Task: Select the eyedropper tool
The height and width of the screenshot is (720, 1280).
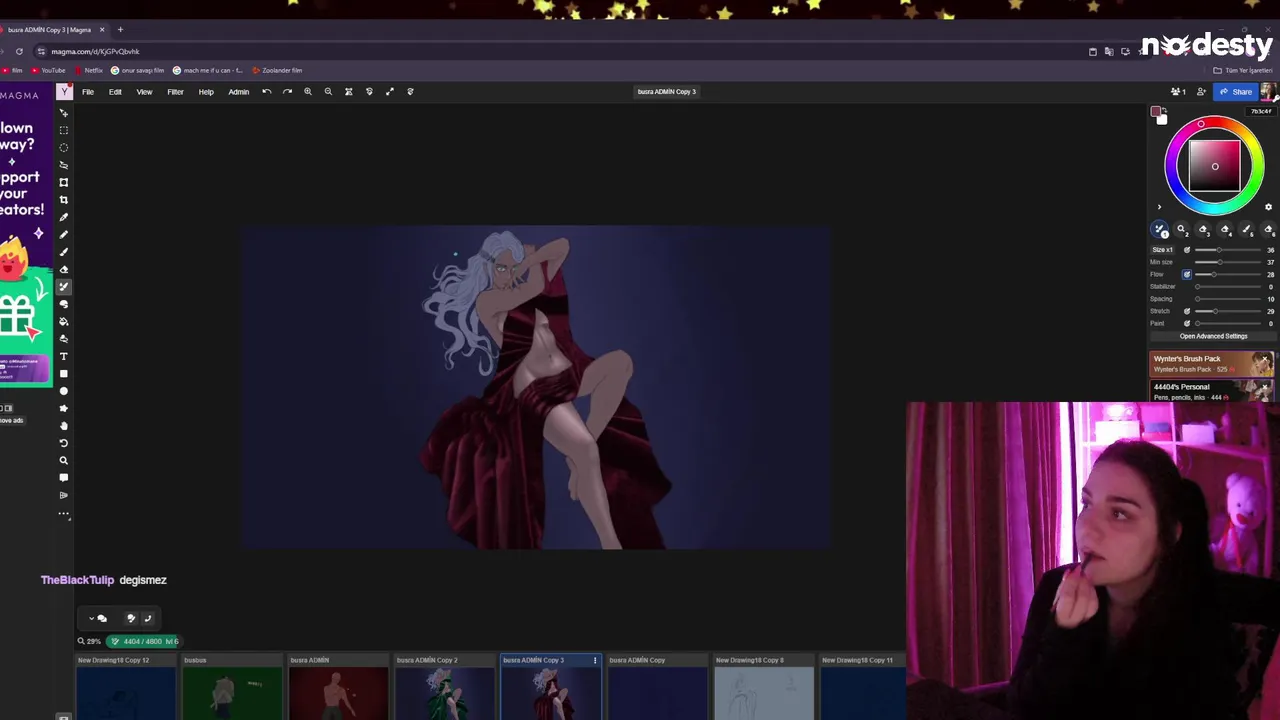Action: coord(64,217)
